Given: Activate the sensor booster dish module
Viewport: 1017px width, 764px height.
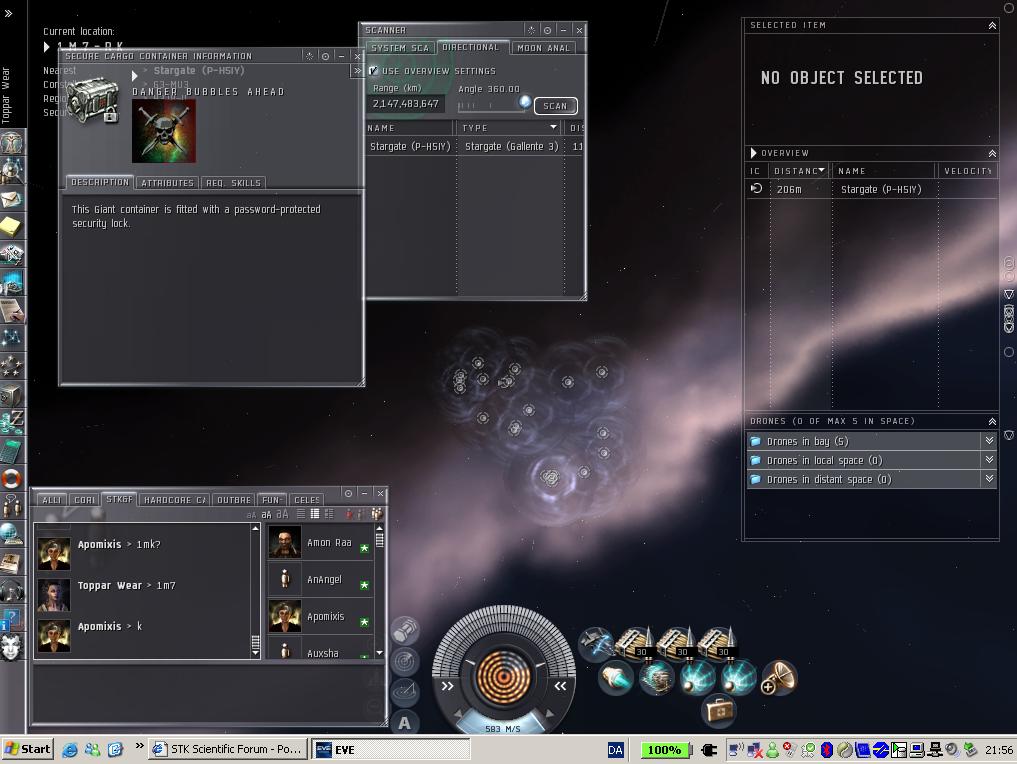Looking at the screenshot, I should (779, 678).
